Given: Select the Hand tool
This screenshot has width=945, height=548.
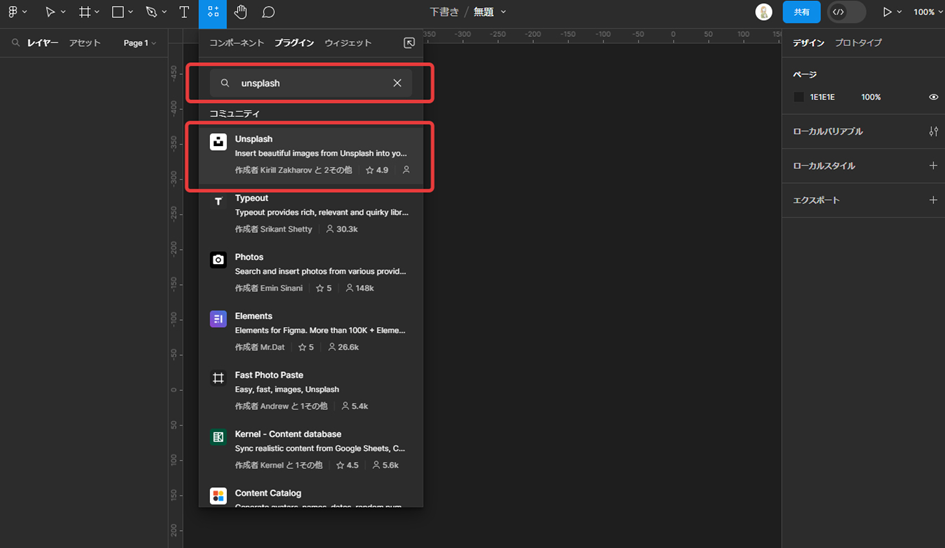Looking at the screenshot, I should click(240, 12).
